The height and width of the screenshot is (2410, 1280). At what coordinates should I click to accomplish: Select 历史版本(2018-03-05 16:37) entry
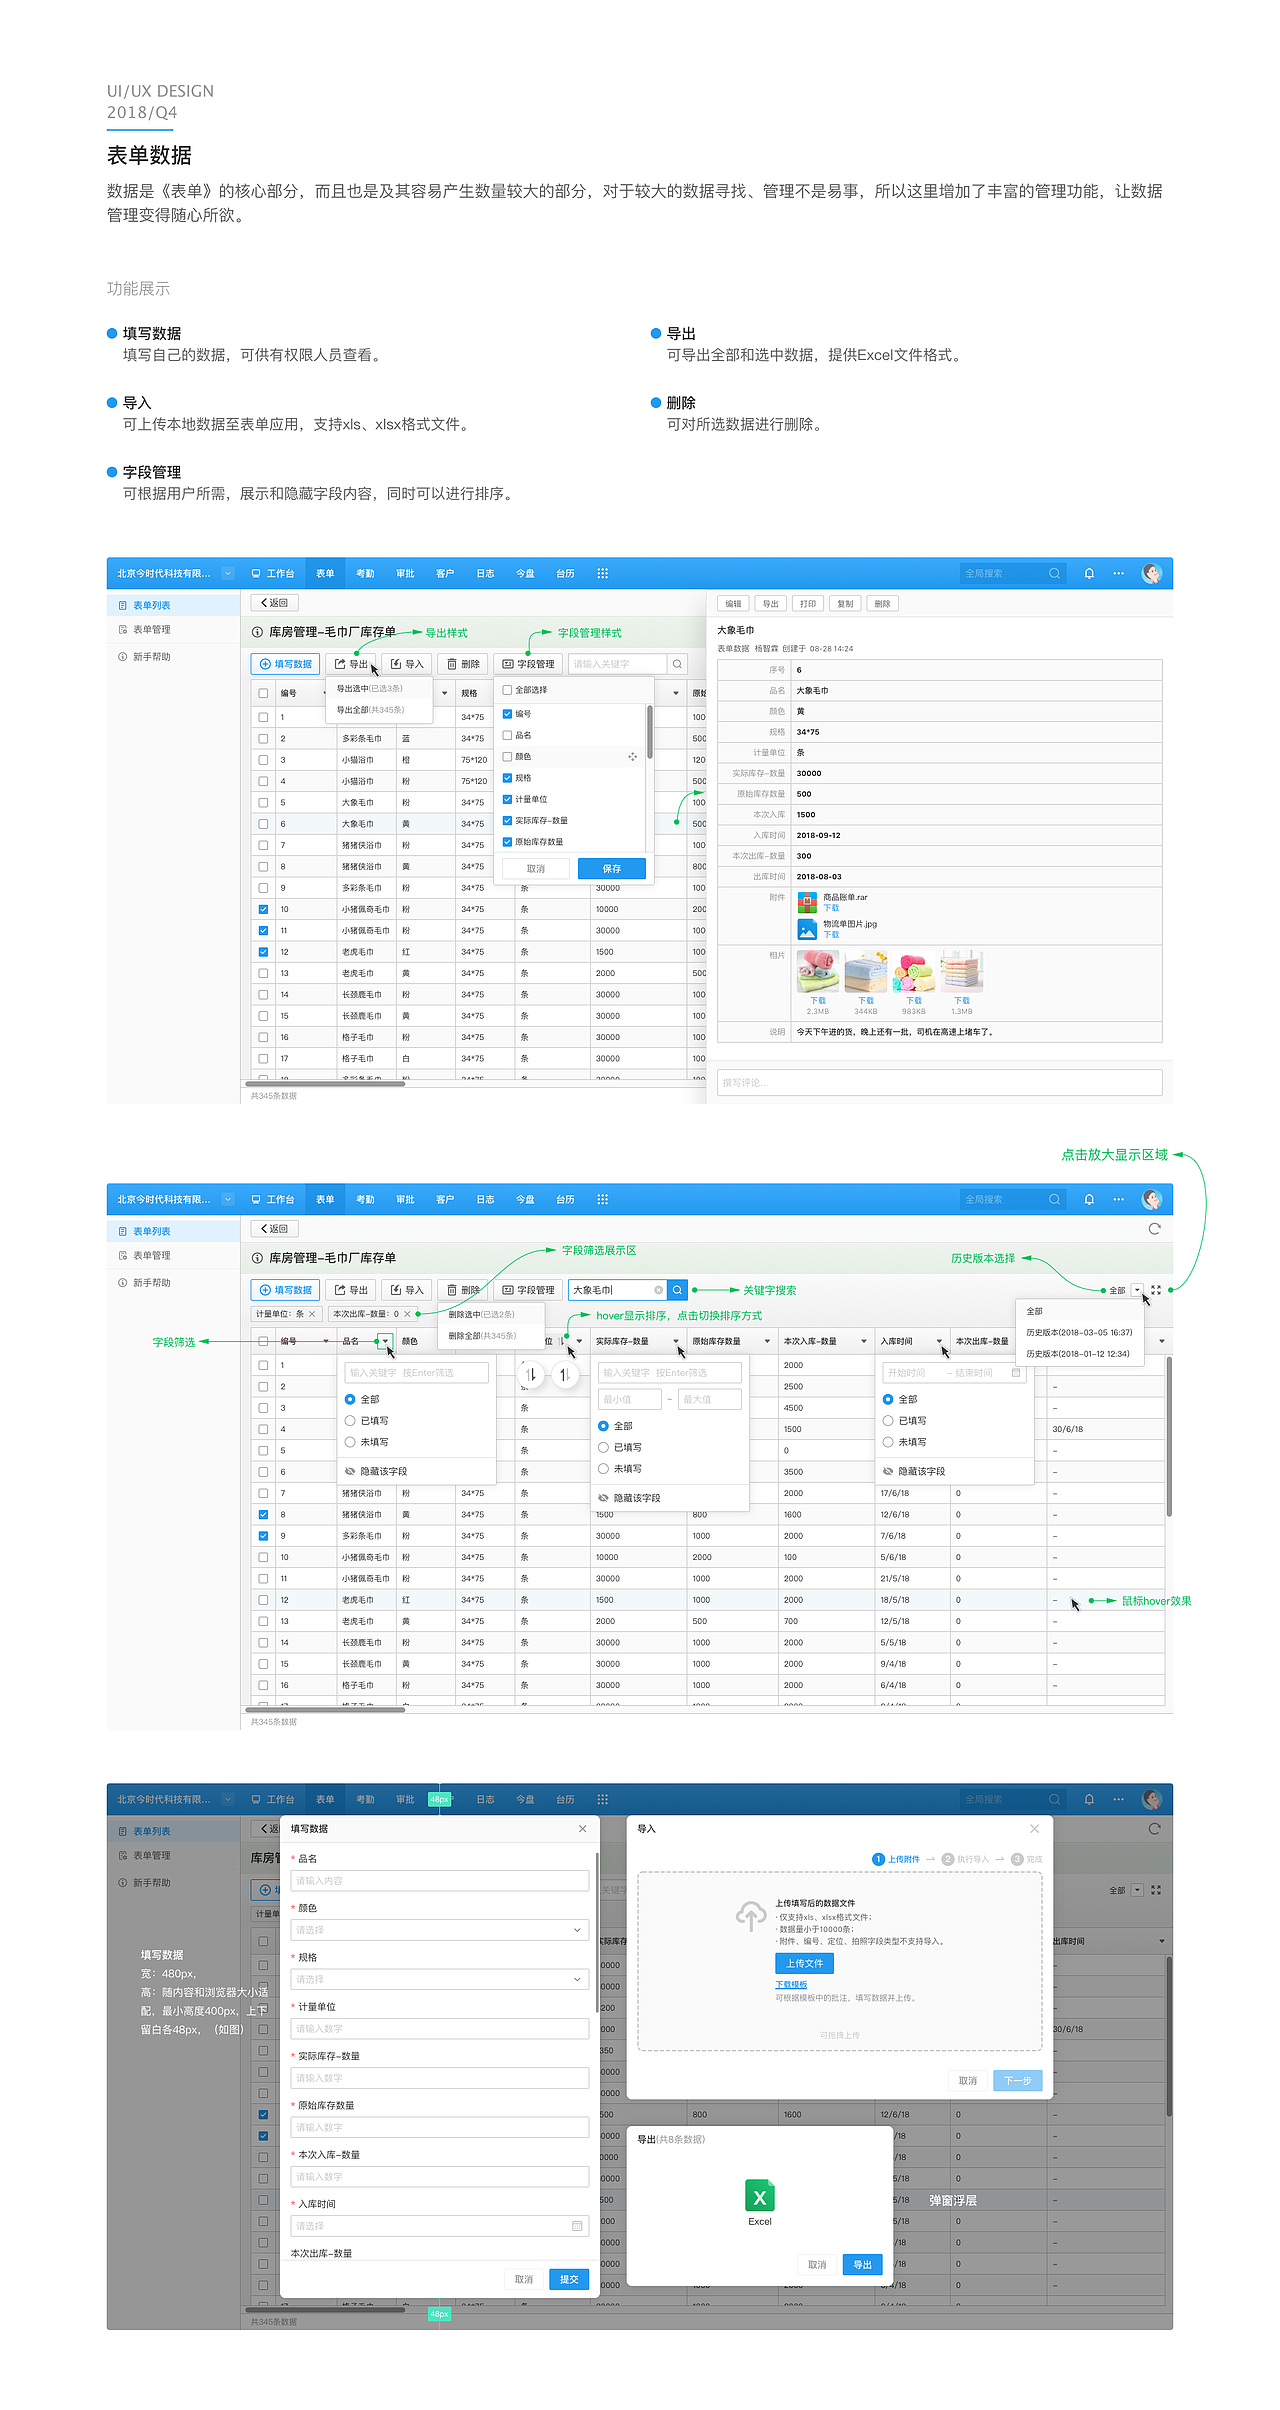(1079, 1333)
